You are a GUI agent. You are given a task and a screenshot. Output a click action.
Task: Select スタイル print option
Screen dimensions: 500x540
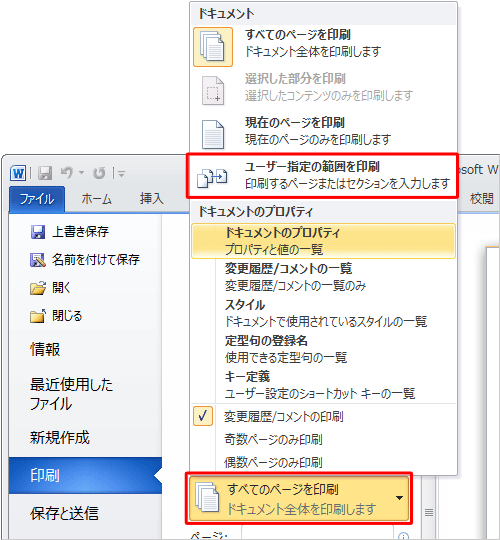pos(324,313)
